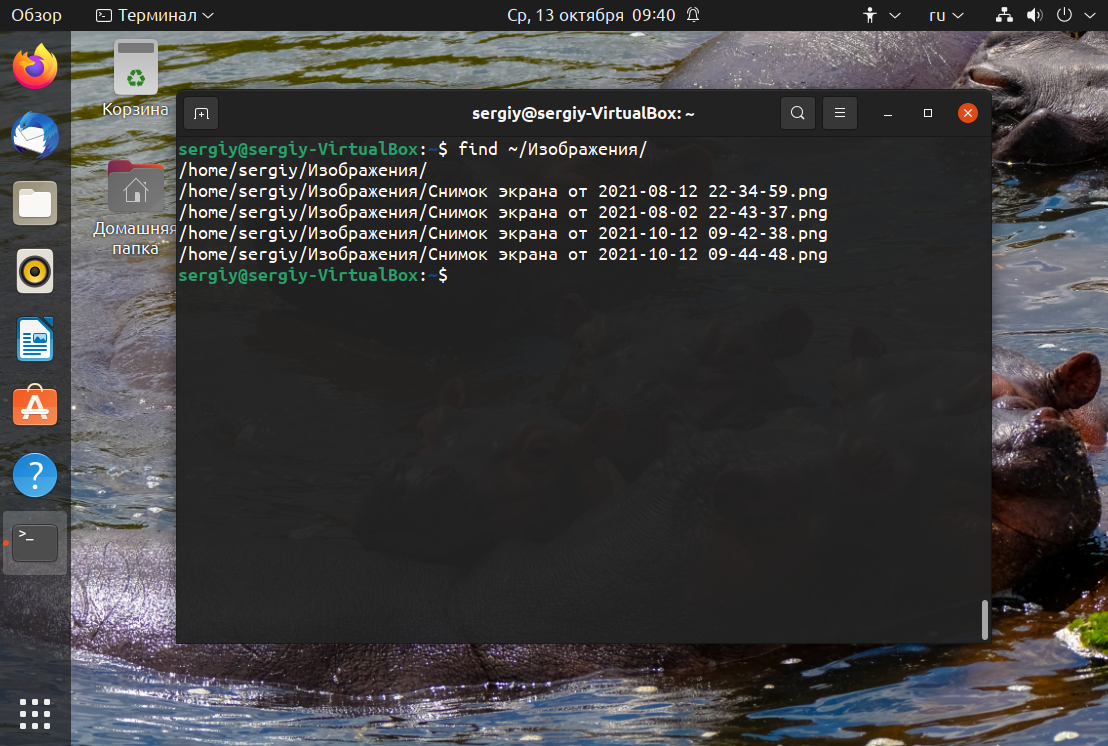Open the date and time calendar panel
Image resolution: width=1108 pixels, height=746 pixels.
click(x=591, y=15)
